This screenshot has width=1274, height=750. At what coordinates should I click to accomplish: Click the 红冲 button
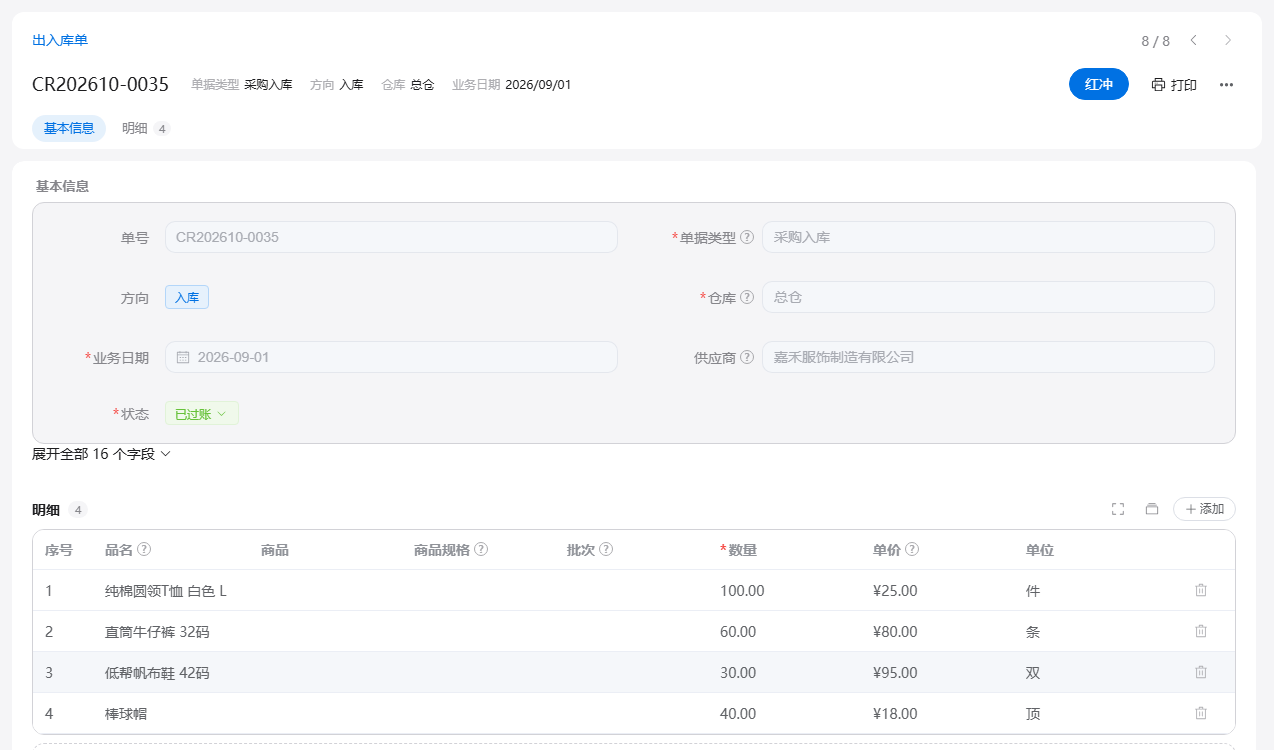coord(1099,85)
